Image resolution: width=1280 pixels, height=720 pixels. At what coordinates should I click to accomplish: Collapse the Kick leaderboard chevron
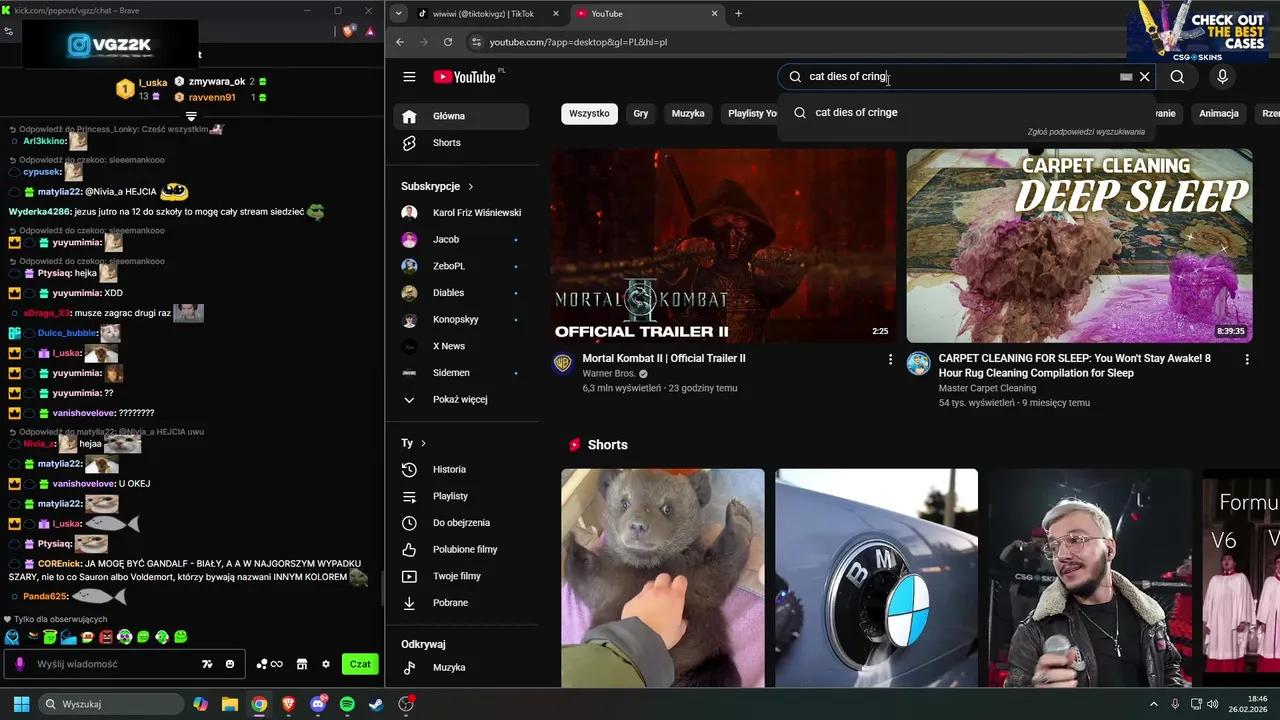[191, 117]
